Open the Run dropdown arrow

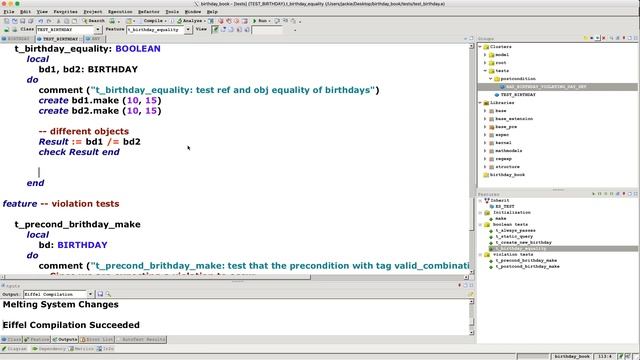269,21
